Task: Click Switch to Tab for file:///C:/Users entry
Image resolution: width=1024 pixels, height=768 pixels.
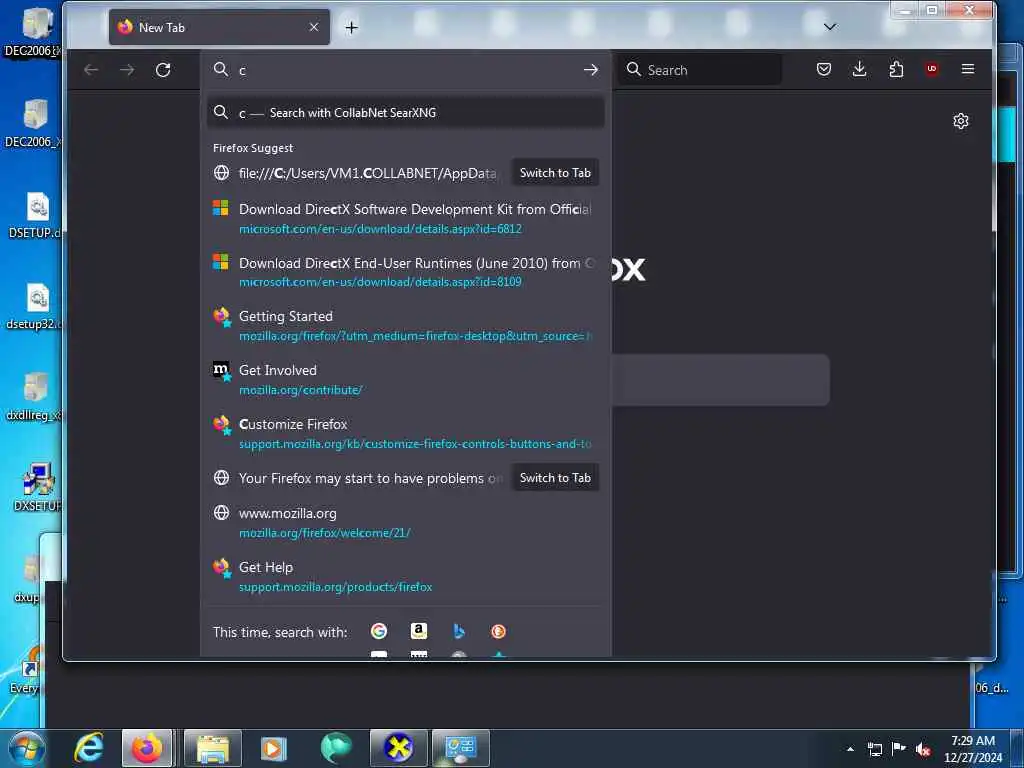Action: pos(555,172)
